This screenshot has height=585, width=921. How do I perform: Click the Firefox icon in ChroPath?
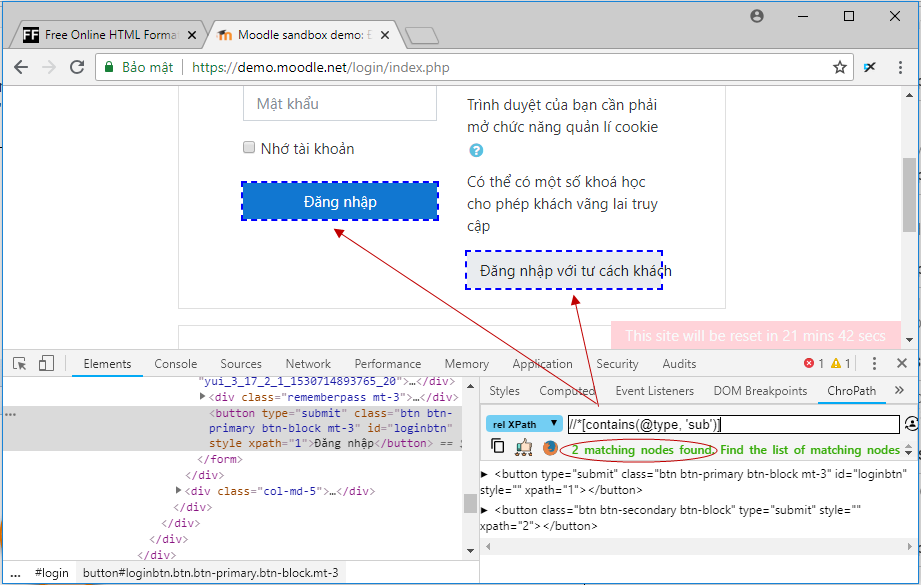click(x=550, y=448)
